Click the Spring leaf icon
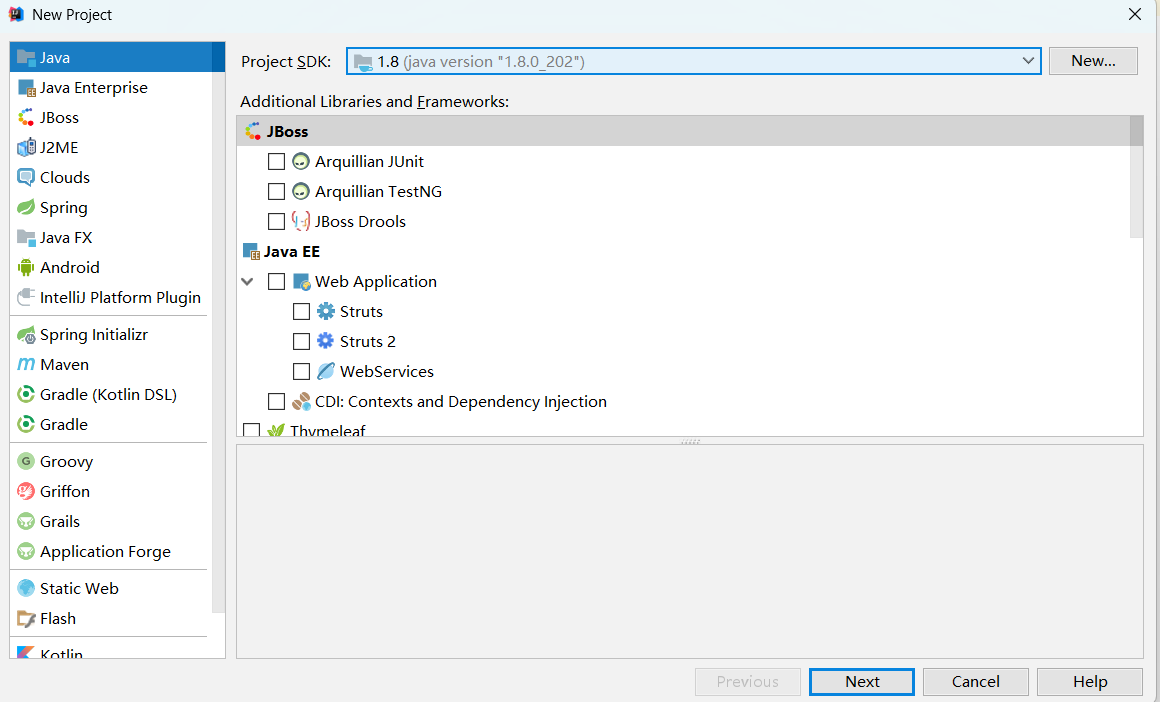The width and height of the screenshot is (1160, 702). tap(26, 207)
